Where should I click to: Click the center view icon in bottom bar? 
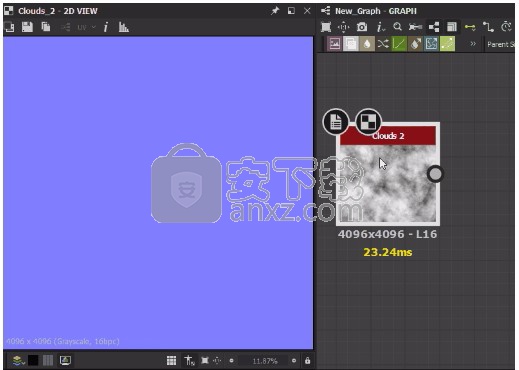[217, 360]
